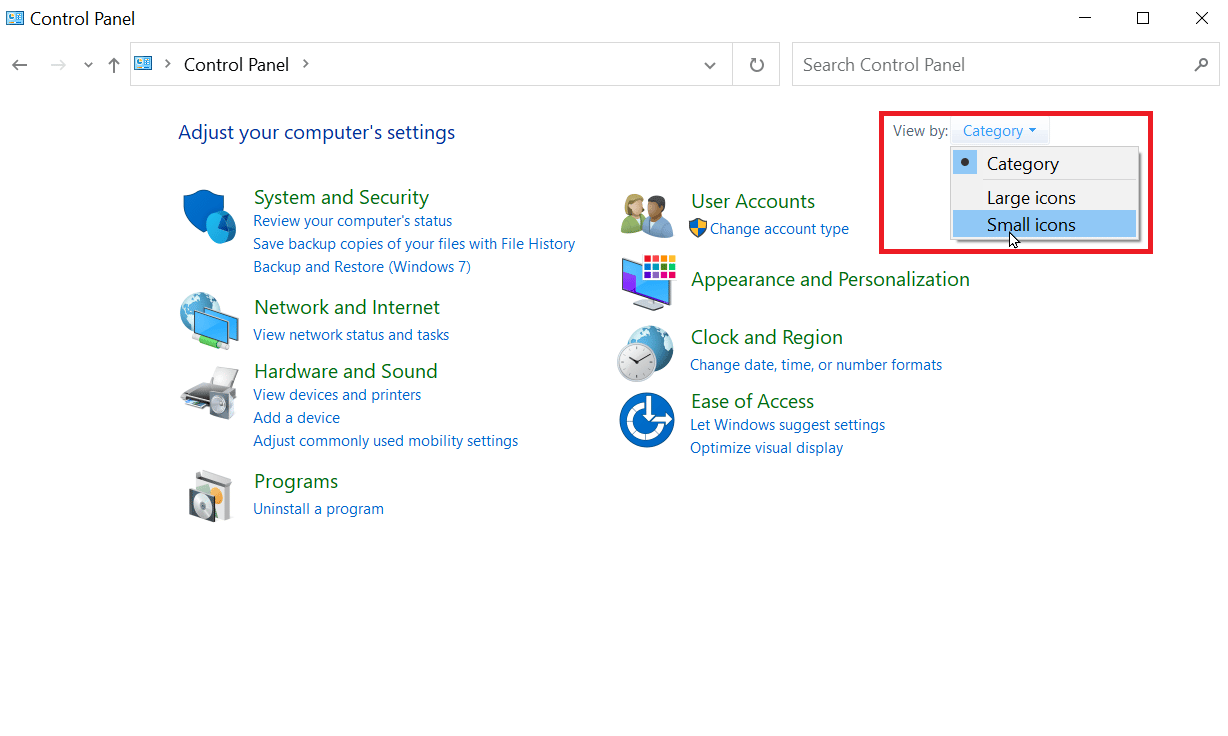Open Clock and Region heading
The image size is (1228, 736).
pyautogui.click(x=767, y=337)
